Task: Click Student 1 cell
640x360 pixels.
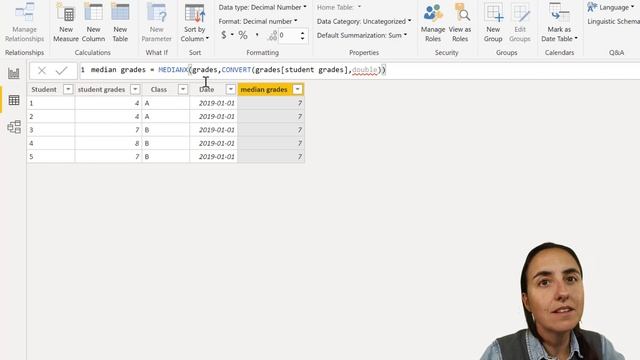Action: pos(51,103)
